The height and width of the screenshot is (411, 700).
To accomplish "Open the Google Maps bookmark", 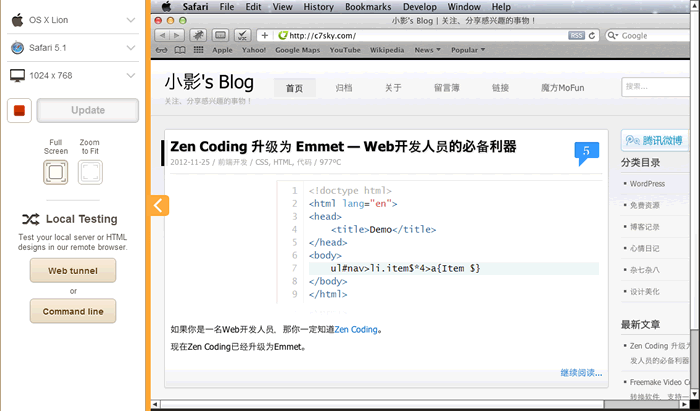I will (x=298, y=50).
